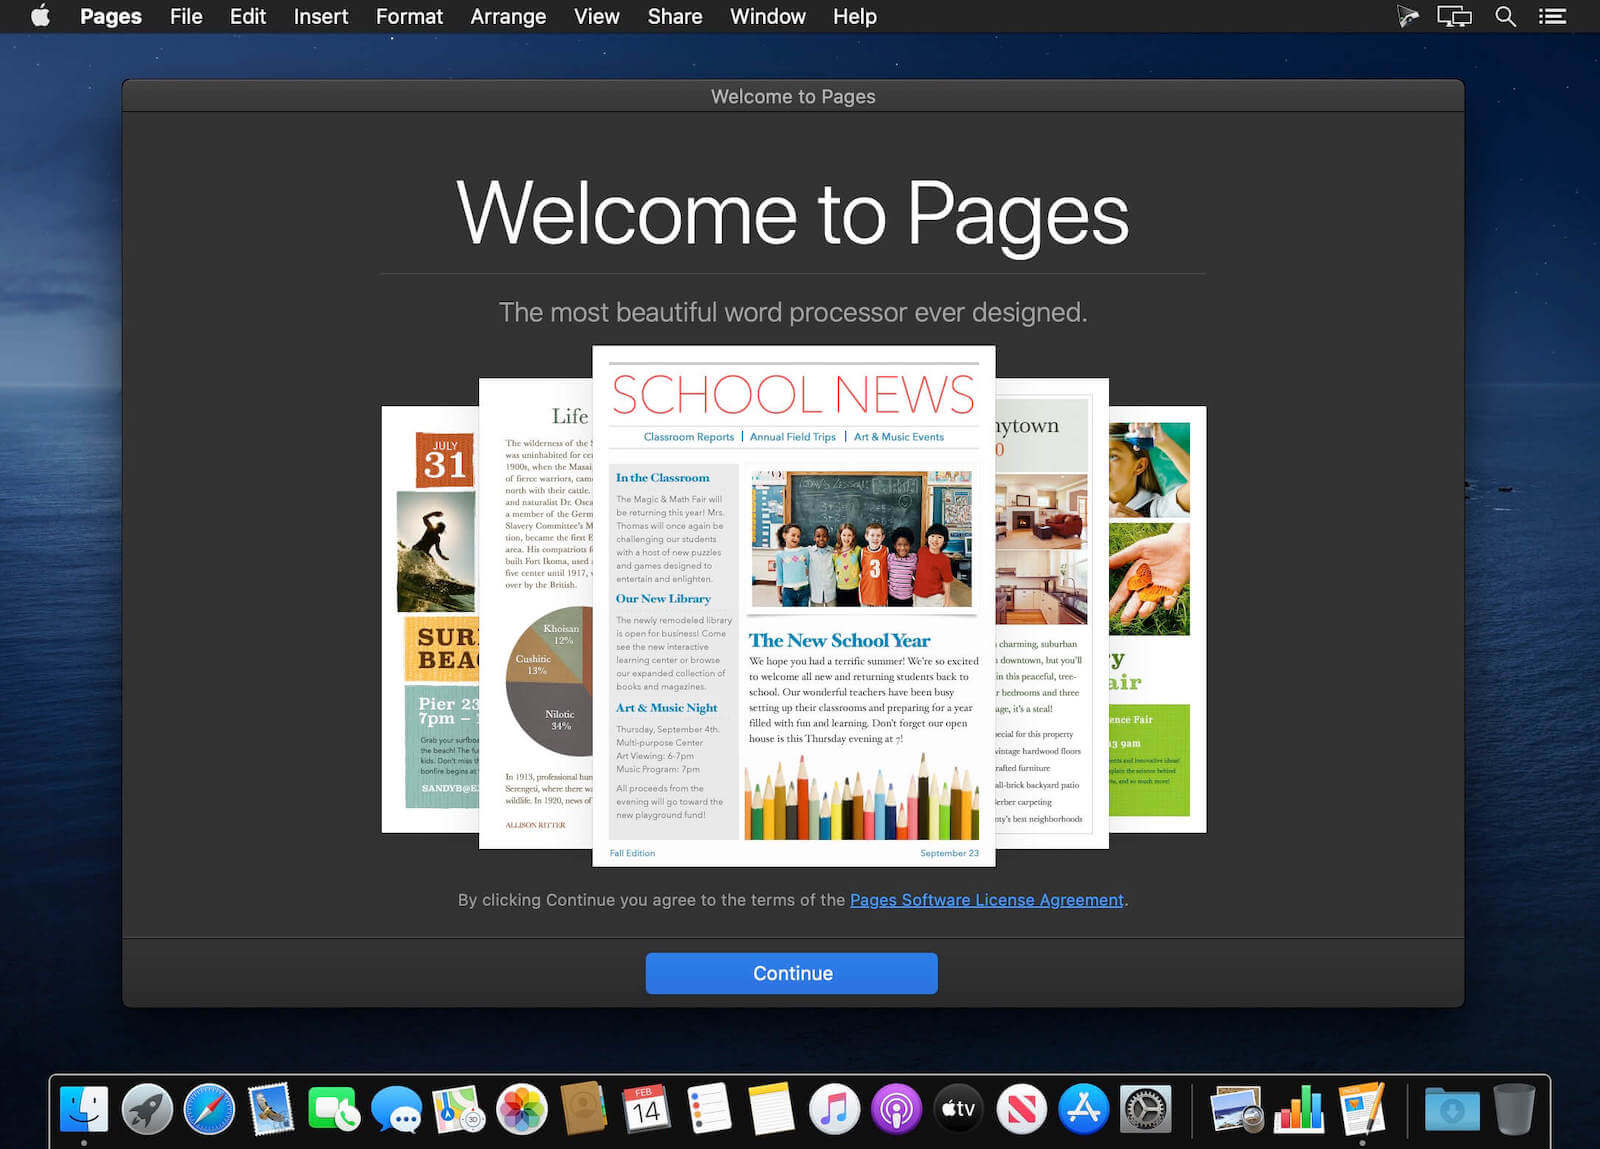Open App Store from the Dock

coord(1084,1109)
